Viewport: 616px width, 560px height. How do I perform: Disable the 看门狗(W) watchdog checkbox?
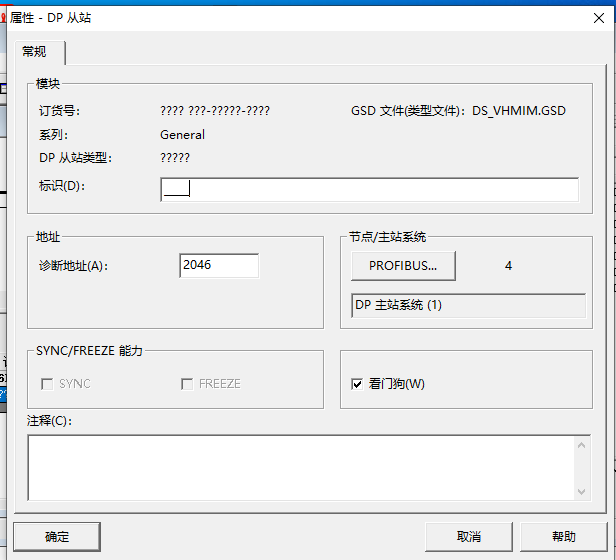pos(357,384)
